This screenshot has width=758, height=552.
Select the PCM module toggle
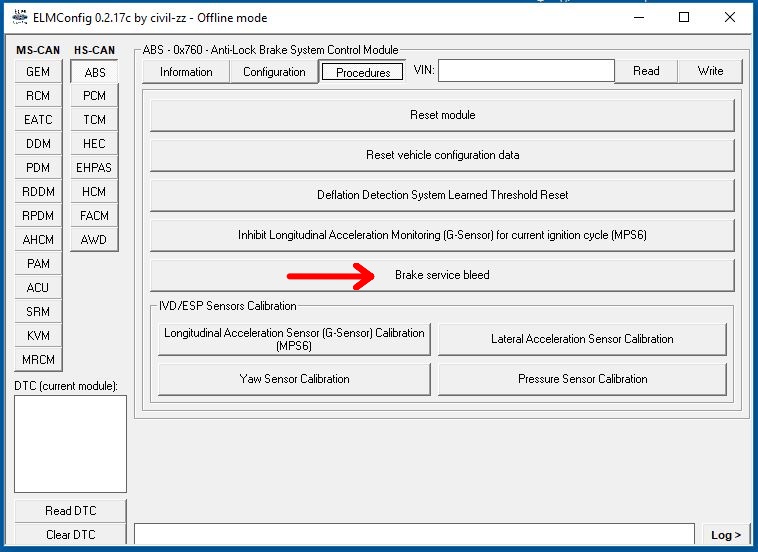pos(95,96)
